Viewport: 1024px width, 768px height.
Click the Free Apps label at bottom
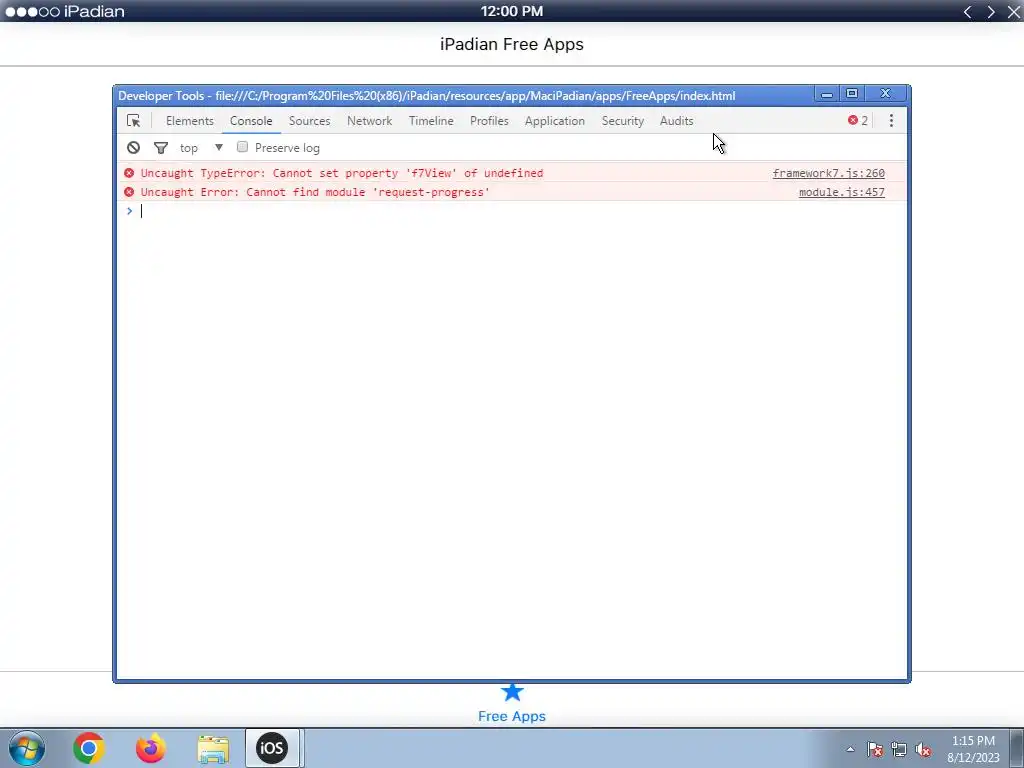point(512,716)
